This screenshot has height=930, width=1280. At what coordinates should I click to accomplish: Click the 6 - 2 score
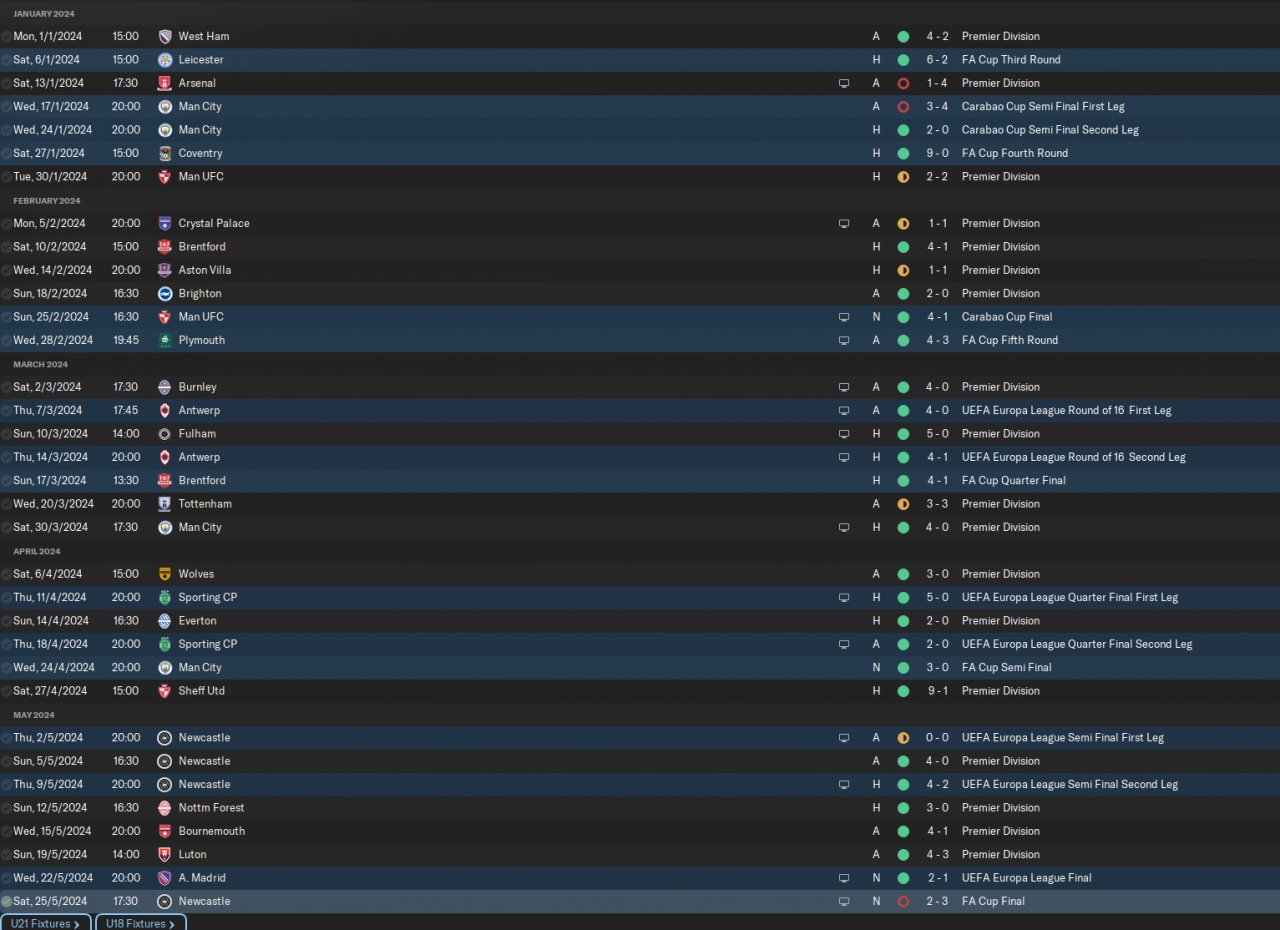[936, 60]
